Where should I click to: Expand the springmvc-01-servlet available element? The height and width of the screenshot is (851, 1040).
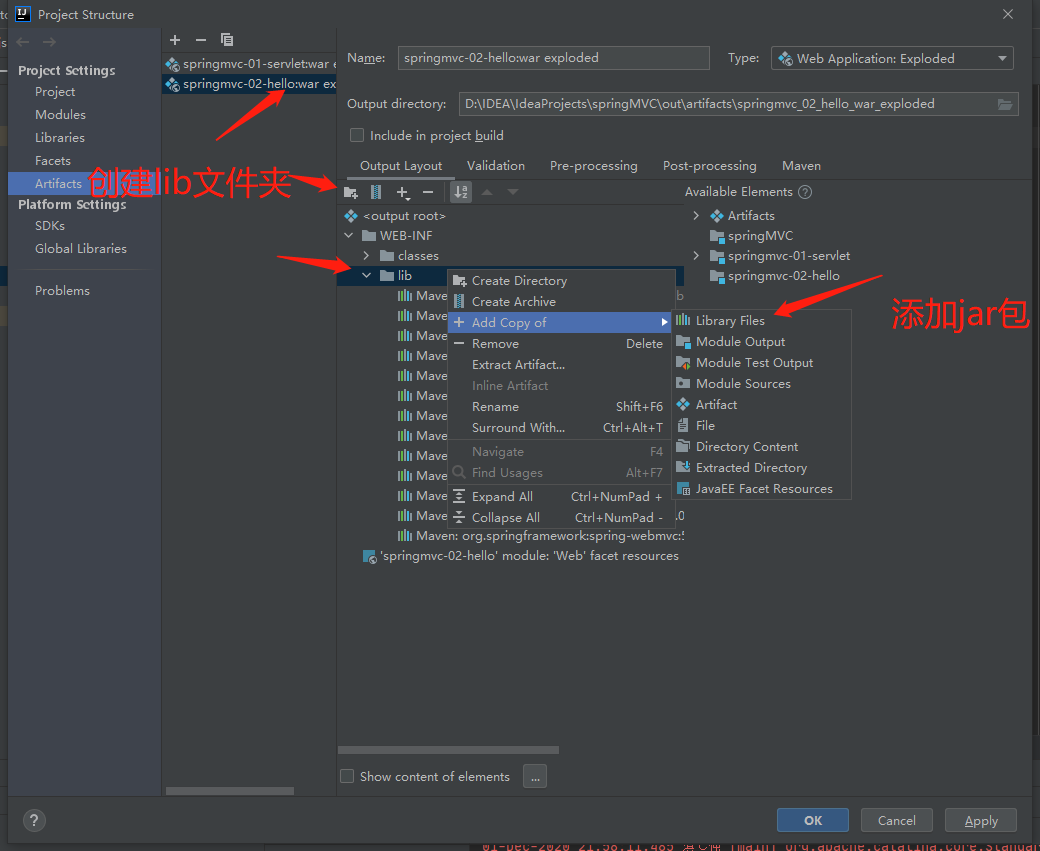coord(696,255)
